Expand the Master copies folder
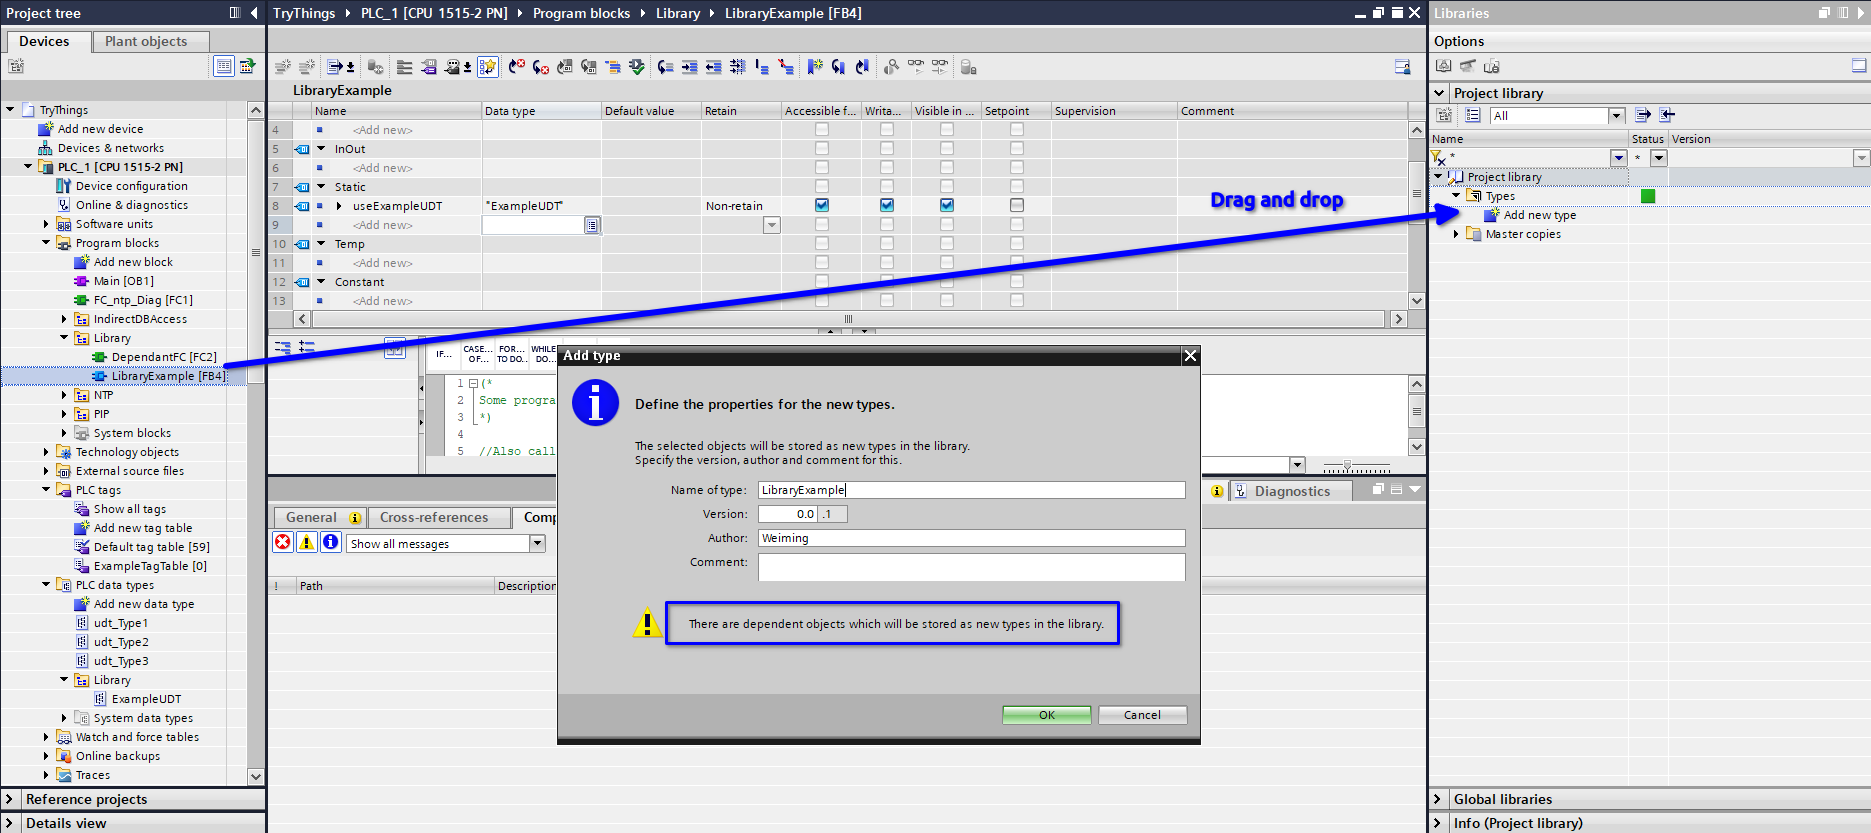Viewport: 1871px width, 833px height. pos(1456,234)
